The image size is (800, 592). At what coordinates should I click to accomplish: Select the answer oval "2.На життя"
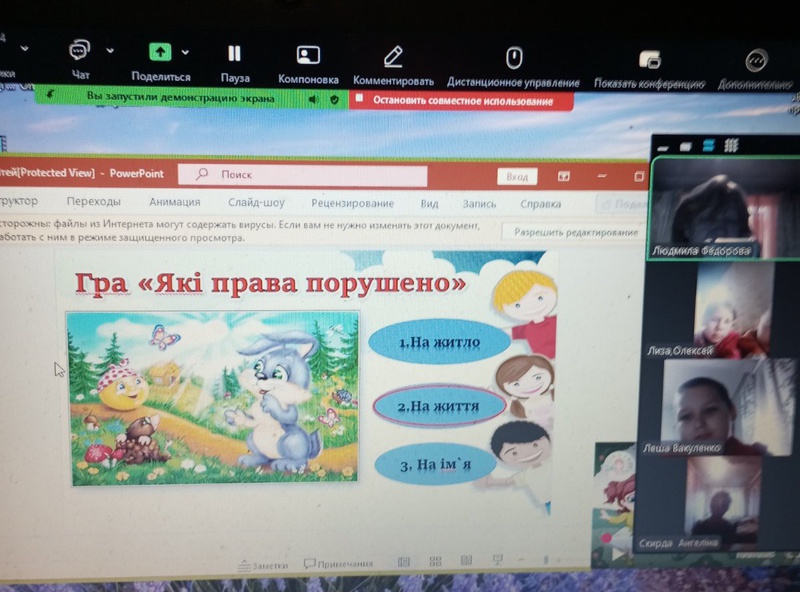(438, 407)
